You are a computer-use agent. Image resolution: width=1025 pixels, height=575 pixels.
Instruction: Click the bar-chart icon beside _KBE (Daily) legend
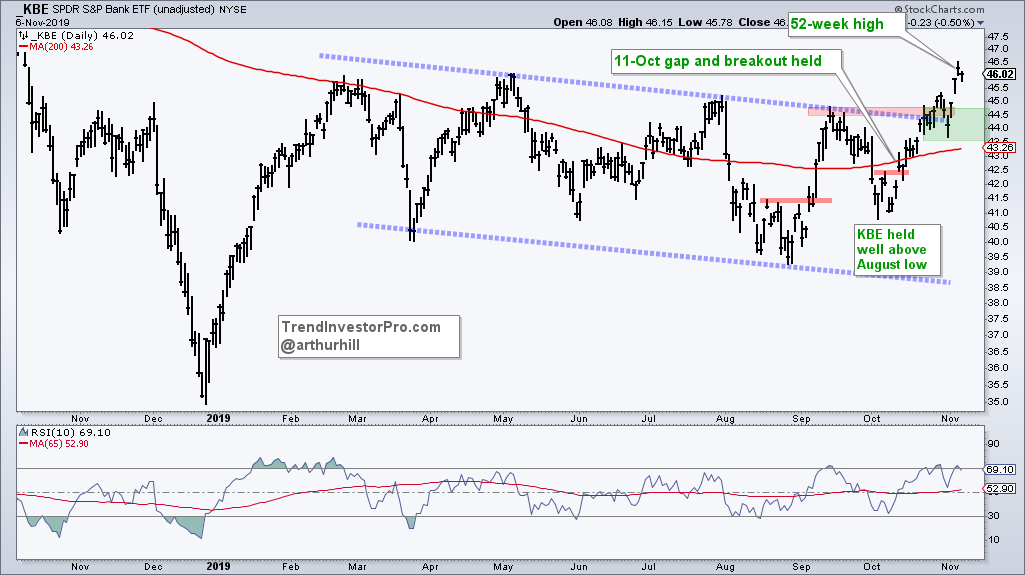23,35
